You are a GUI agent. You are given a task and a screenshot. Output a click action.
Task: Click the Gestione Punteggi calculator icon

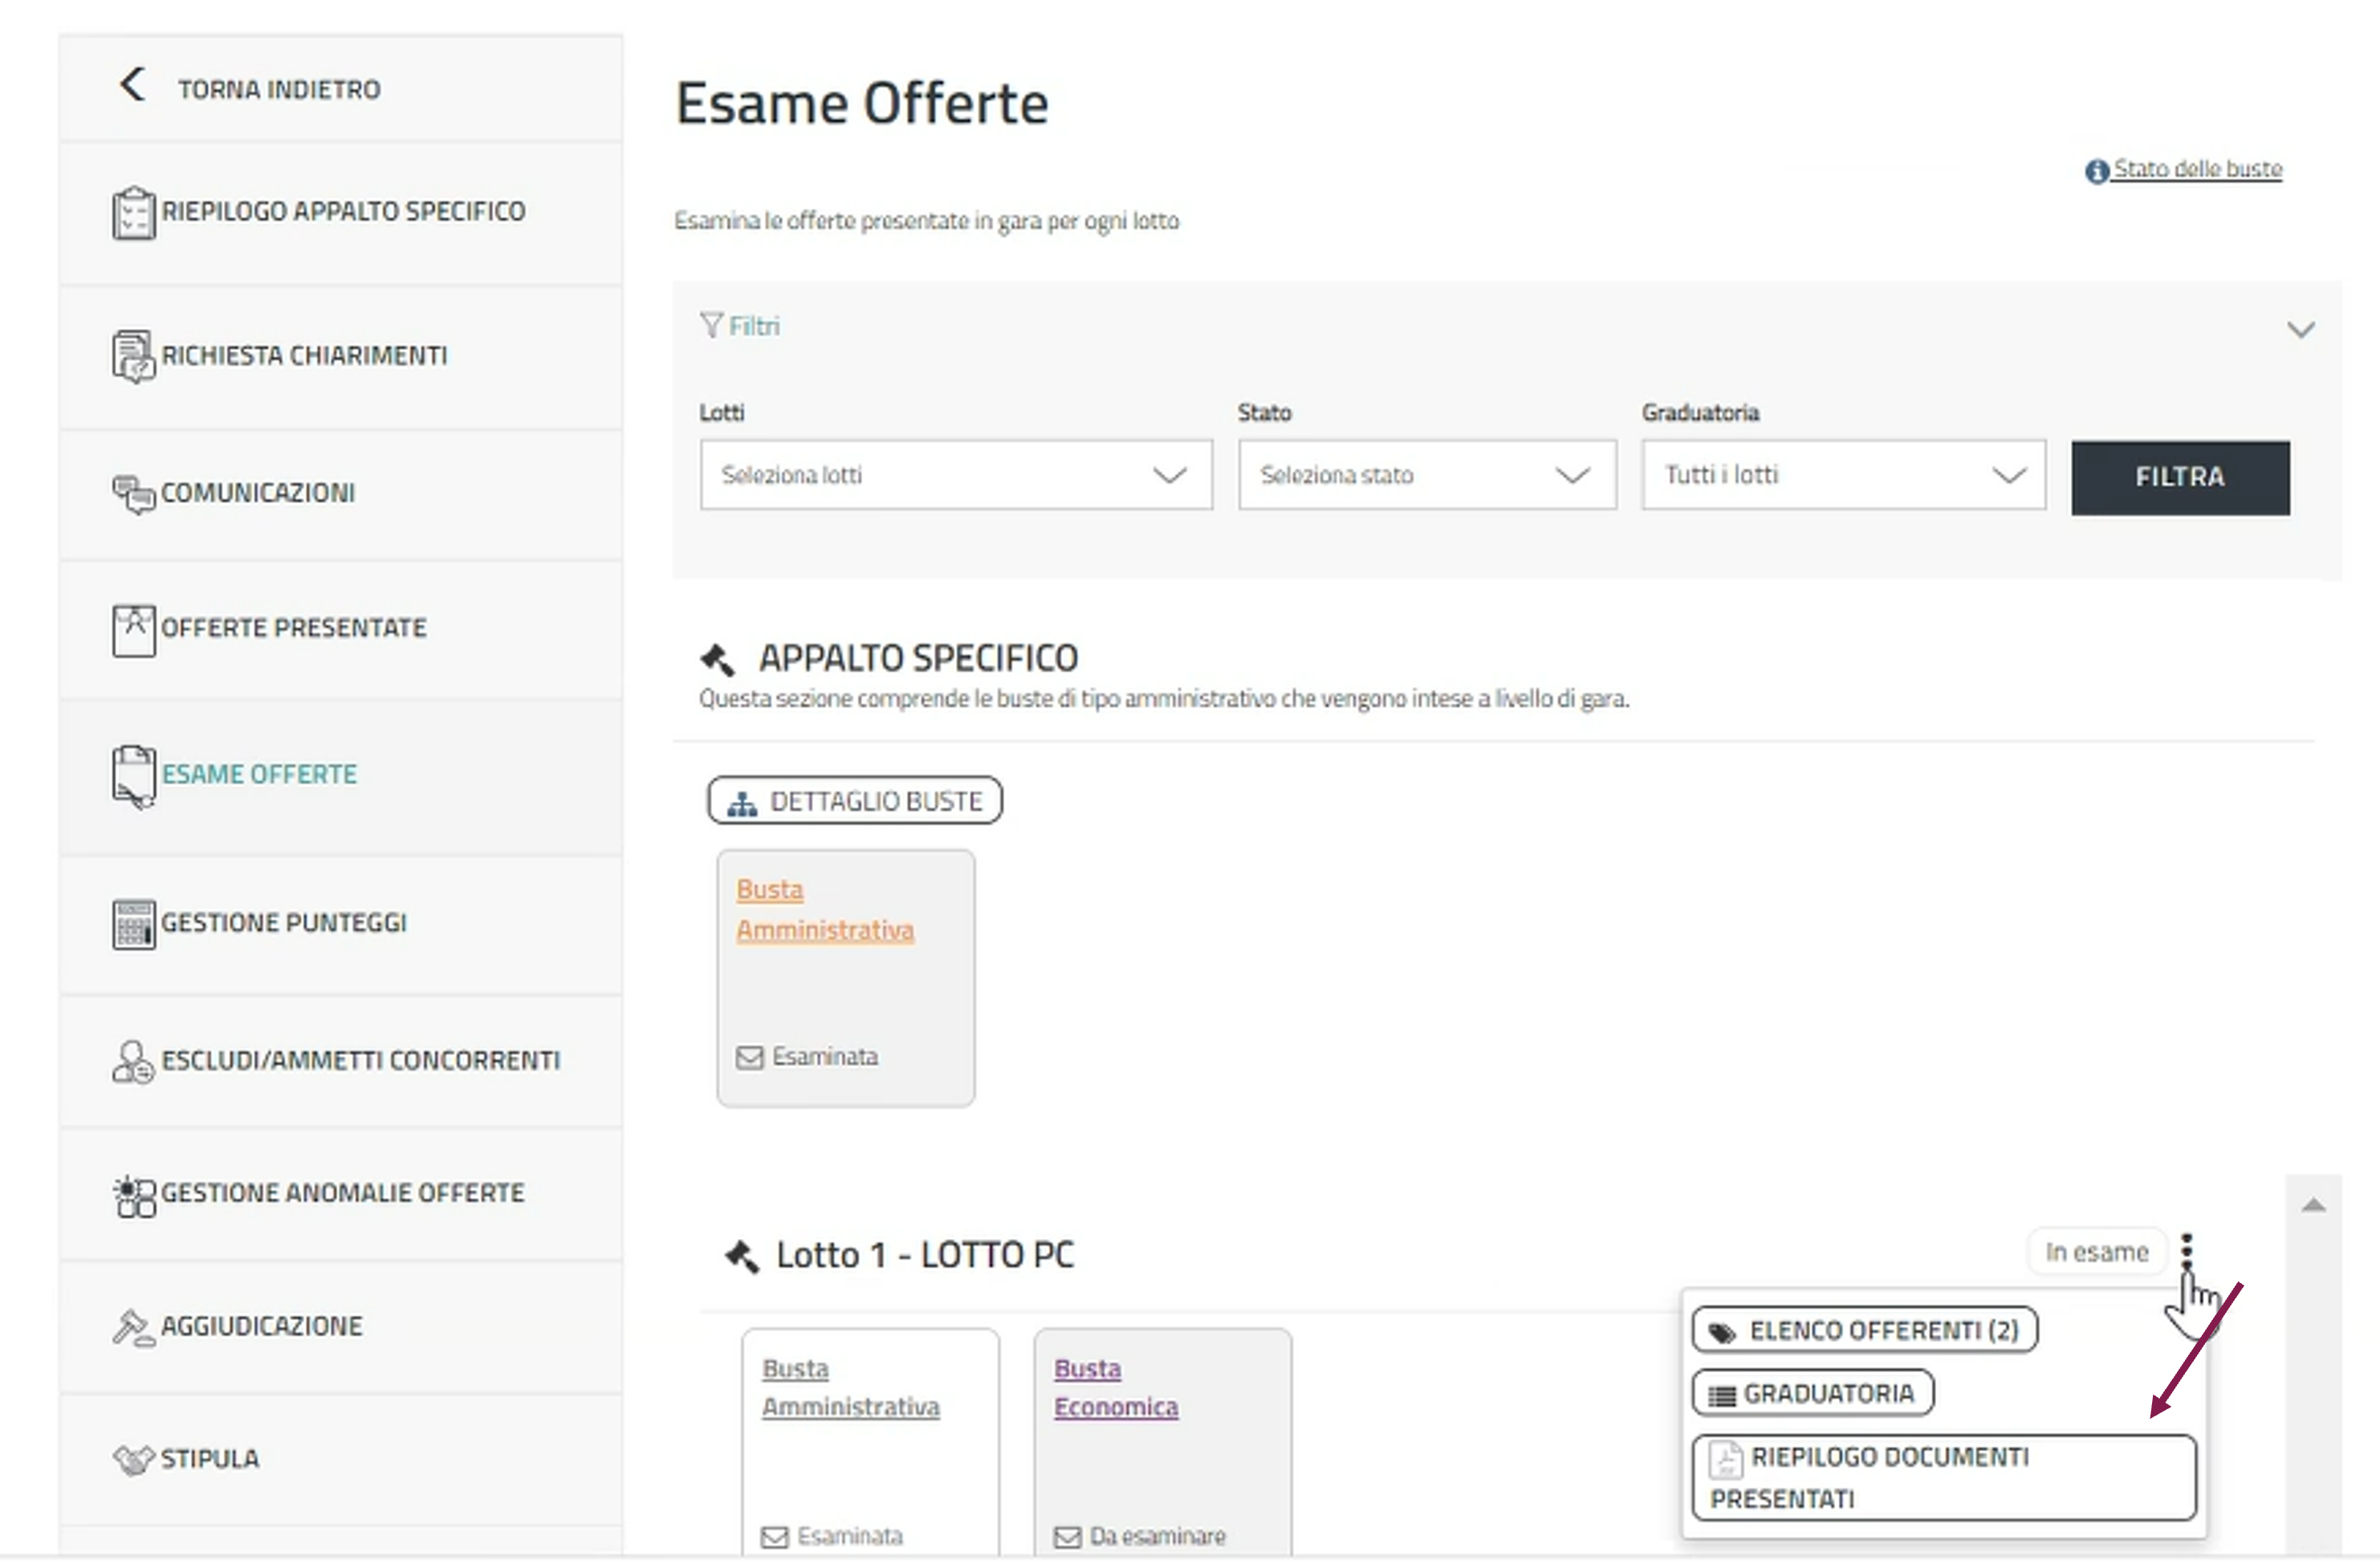133,924
